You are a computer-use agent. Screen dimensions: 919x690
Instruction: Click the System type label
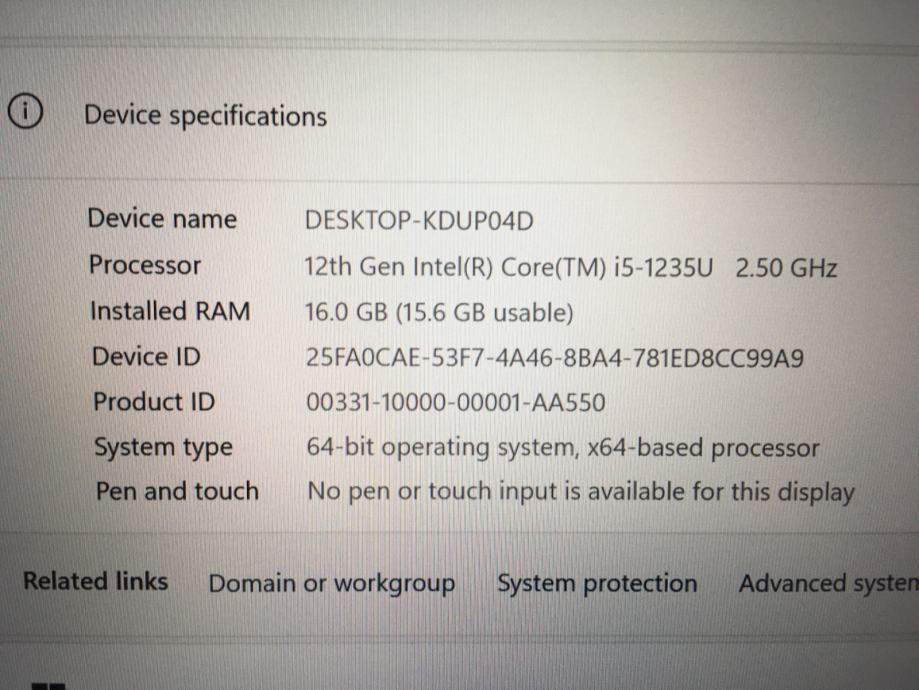[x=162, y=447]
